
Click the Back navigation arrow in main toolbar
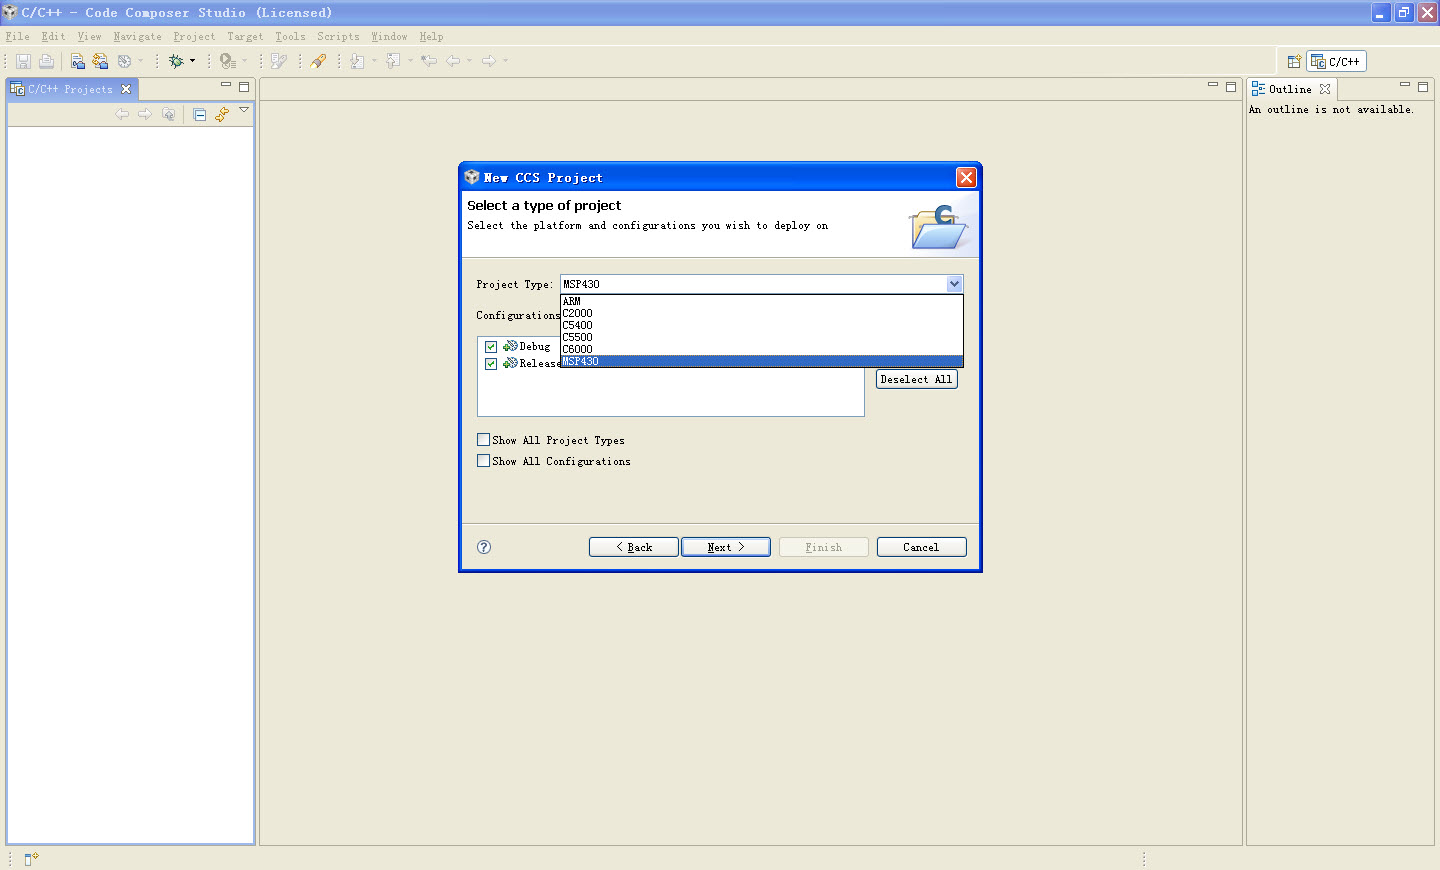(x=453, y=61)
